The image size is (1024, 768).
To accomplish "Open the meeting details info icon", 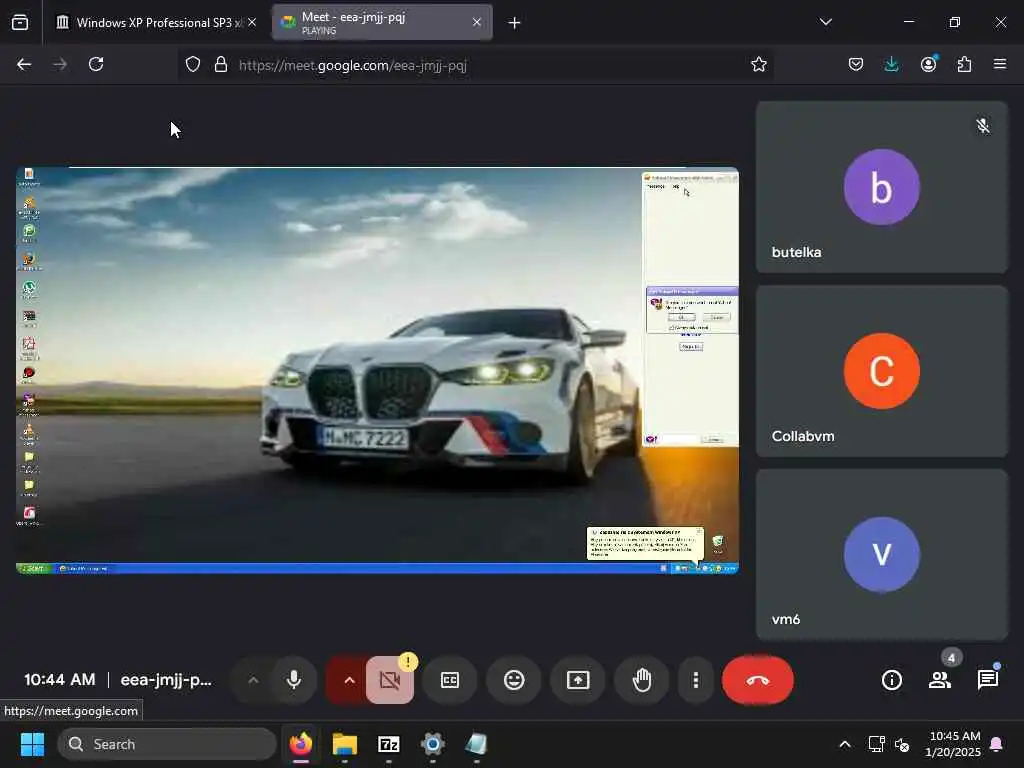I will point(891,680).
